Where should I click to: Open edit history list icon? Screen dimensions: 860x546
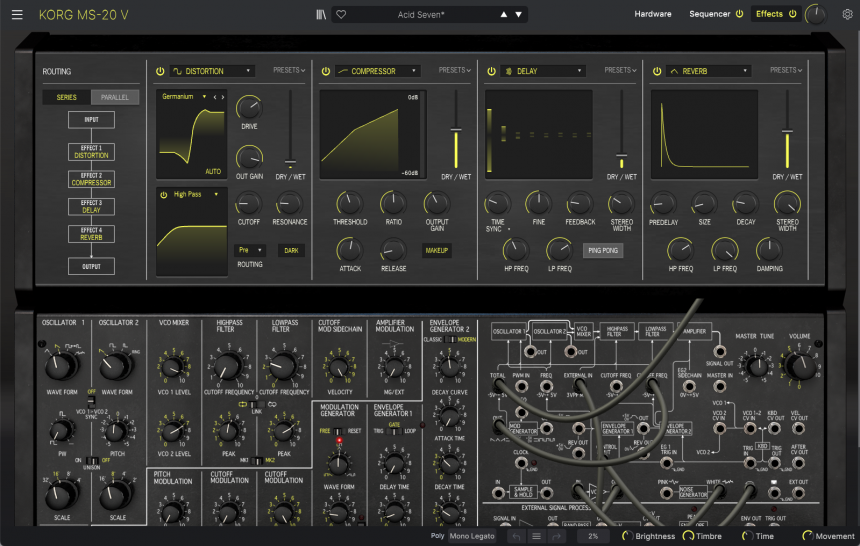coord(536,536)
